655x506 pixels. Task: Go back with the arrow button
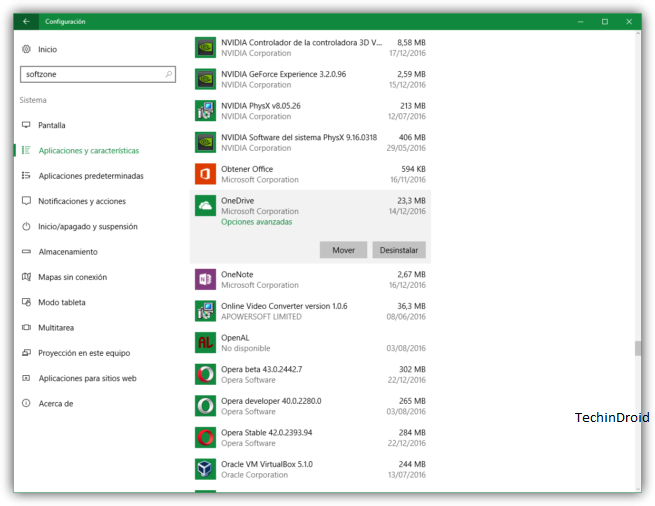tap(26, 21)
